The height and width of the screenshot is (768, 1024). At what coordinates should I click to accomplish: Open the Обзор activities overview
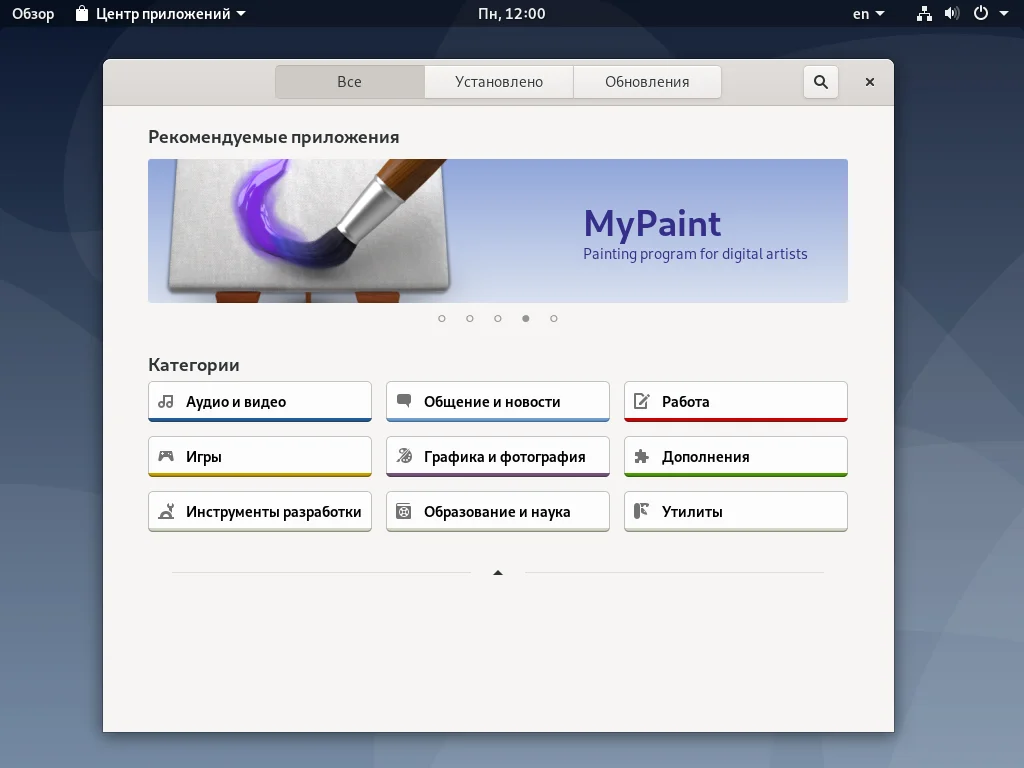[x=33, y=14]
